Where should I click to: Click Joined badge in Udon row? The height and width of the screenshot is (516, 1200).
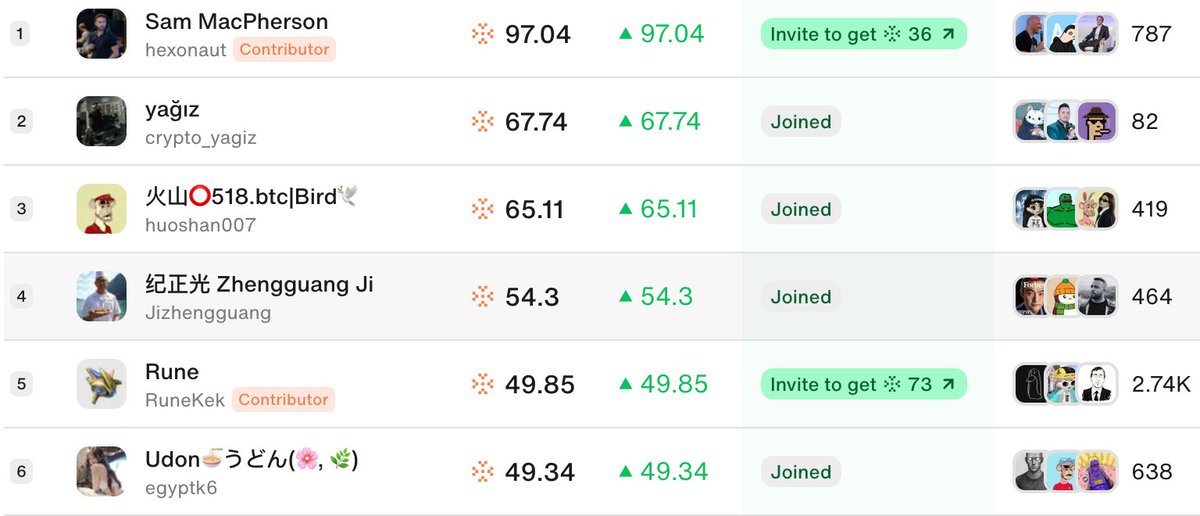click(x=801, y=472)
